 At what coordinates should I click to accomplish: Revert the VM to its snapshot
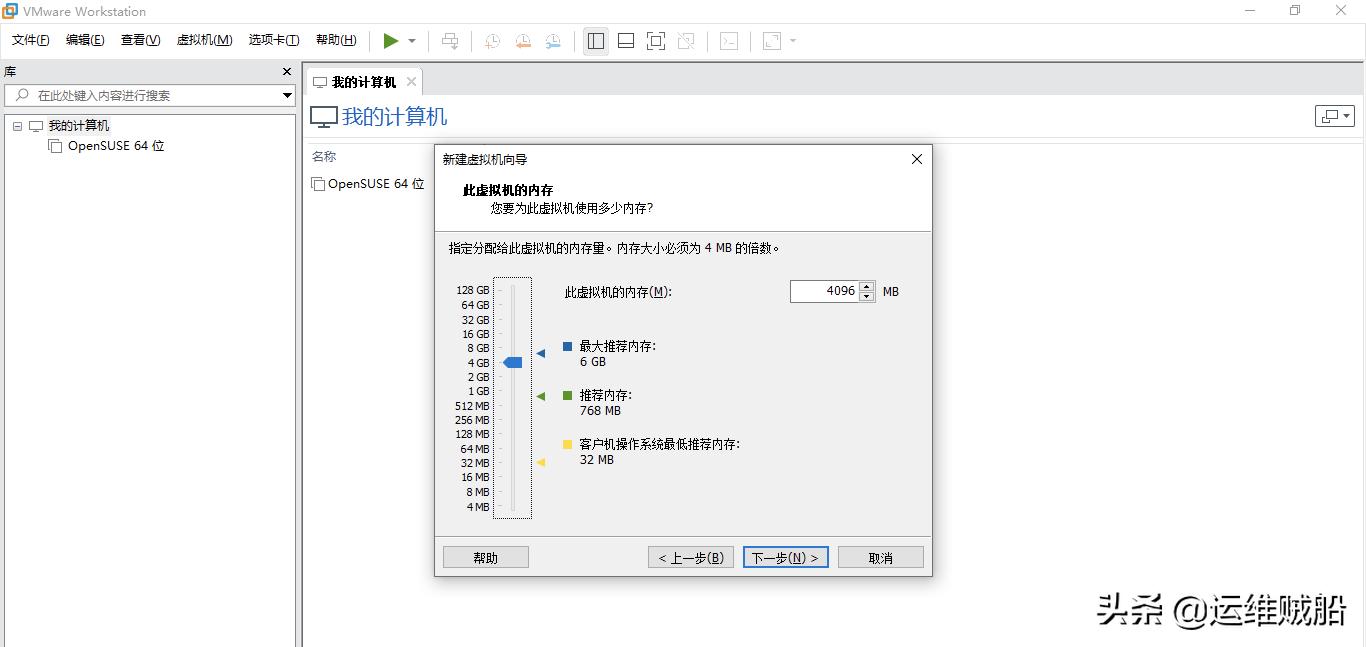tap(522, 41)
